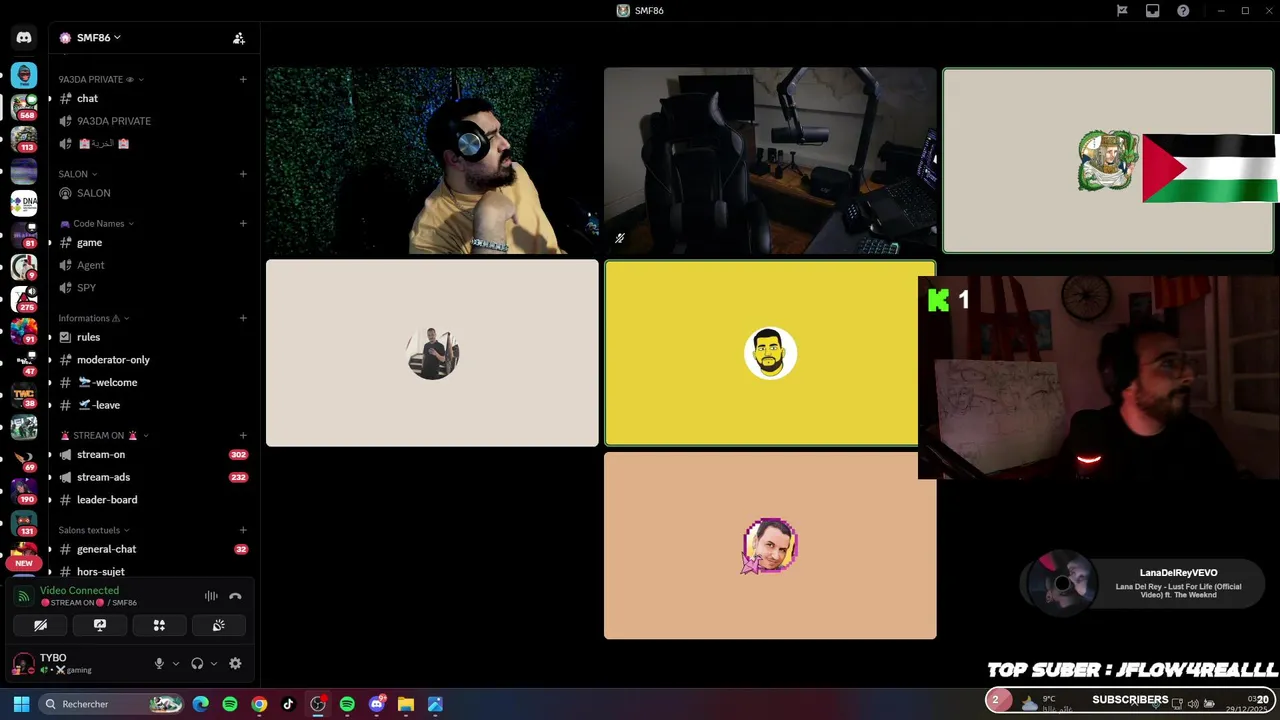Open user settings gear
Screen dimensions: 1280x720
pyautogui.click(x=235, y=663)
